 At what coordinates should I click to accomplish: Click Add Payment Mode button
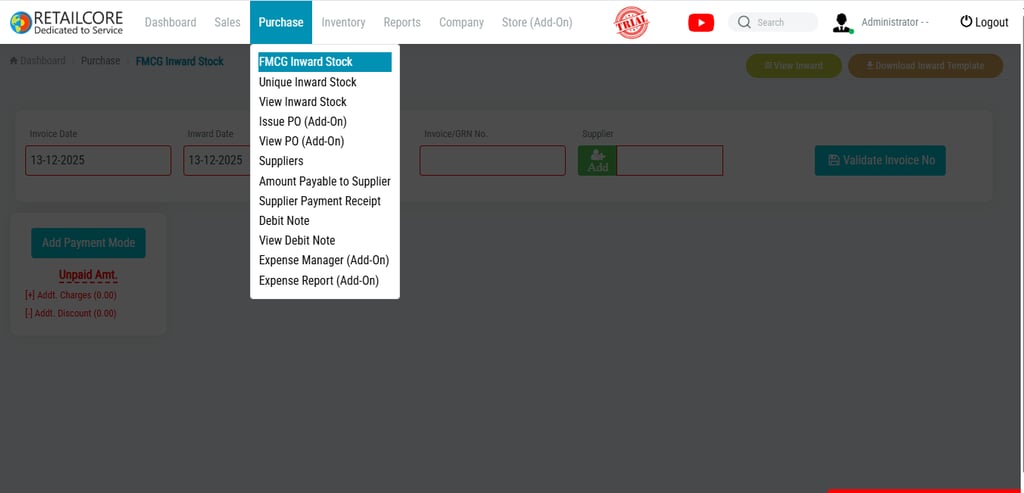(88, 243)
